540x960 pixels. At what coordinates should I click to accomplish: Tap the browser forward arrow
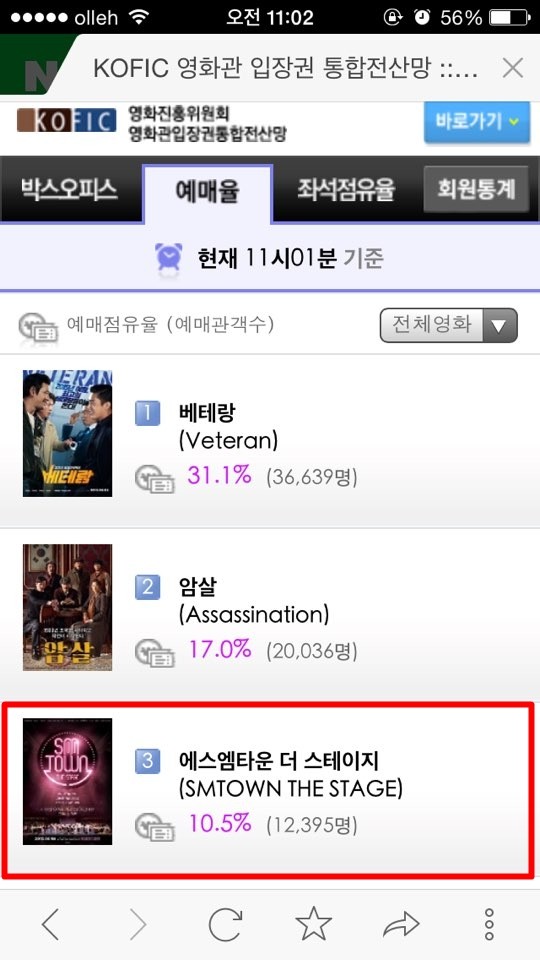[x=138, y=924]
